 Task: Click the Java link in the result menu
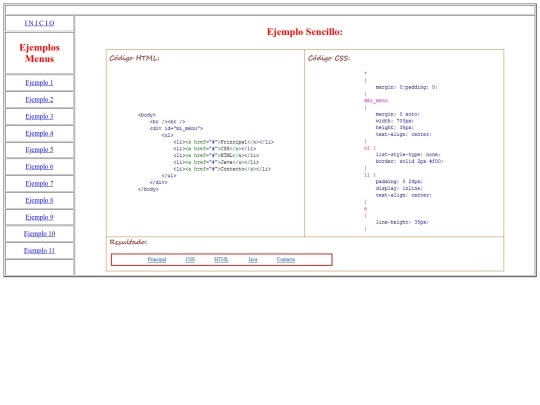click(x=252, y=259)
